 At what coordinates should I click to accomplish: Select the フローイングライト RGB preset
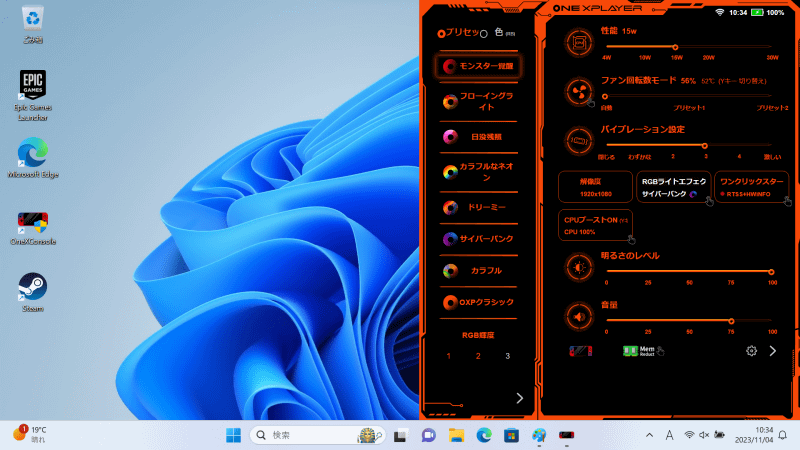tap(478, 102)
